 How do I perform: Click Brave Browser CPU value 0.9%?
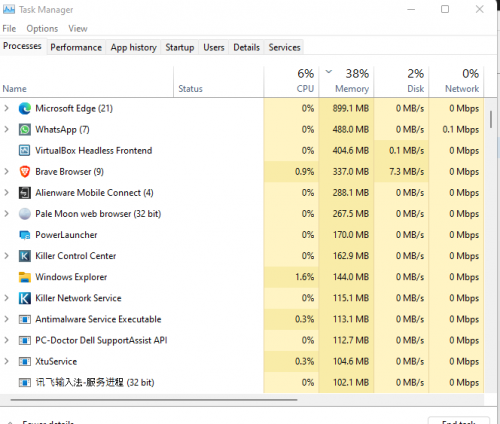304,172
